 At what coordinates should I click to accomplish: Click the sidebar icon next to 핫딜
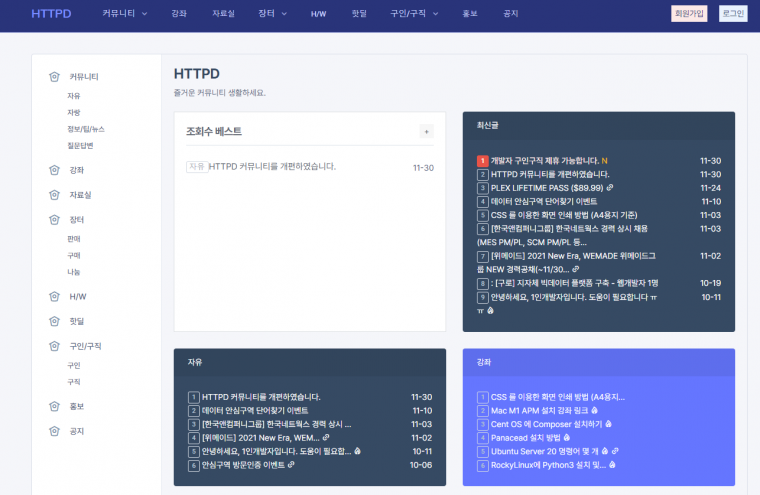pos(54,321)
